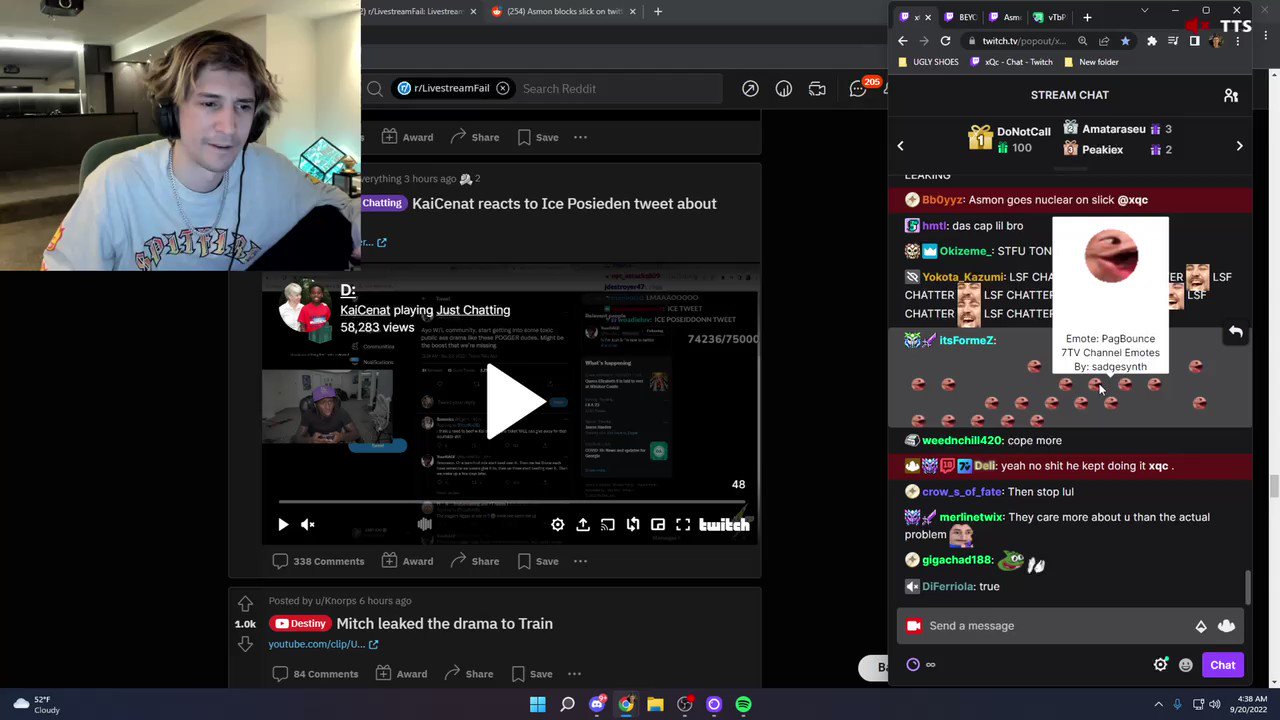Image resolution: width=1280 pixels, height=720 pixels.
Task: Open the video player settings gear
Action: click(x=557, y=524)
